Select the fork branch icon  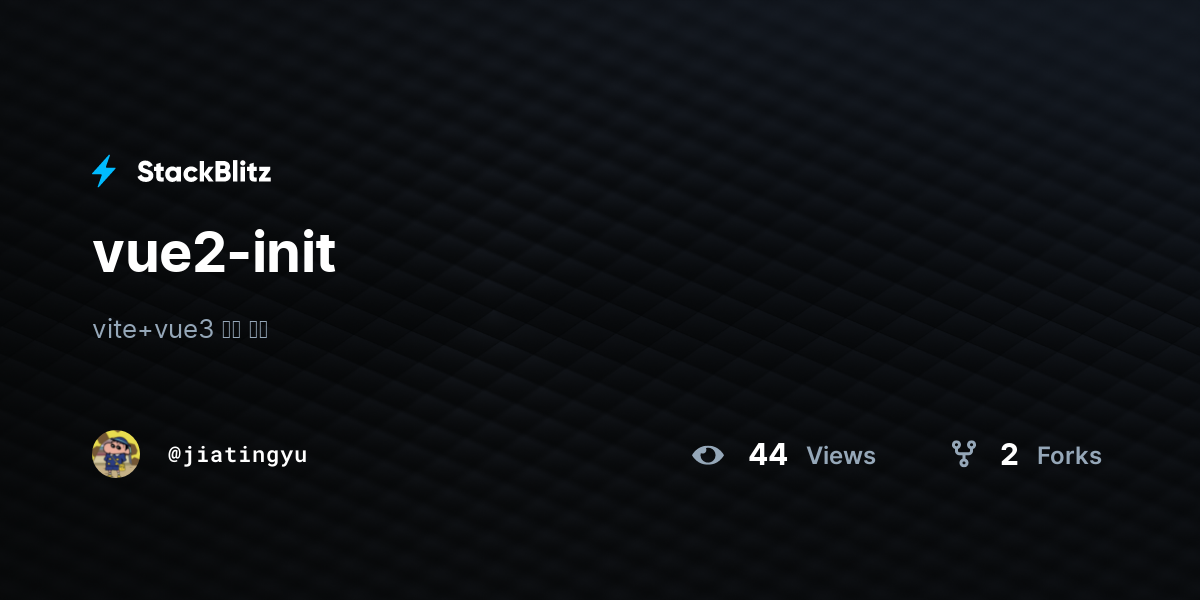(x=964, y=455)
